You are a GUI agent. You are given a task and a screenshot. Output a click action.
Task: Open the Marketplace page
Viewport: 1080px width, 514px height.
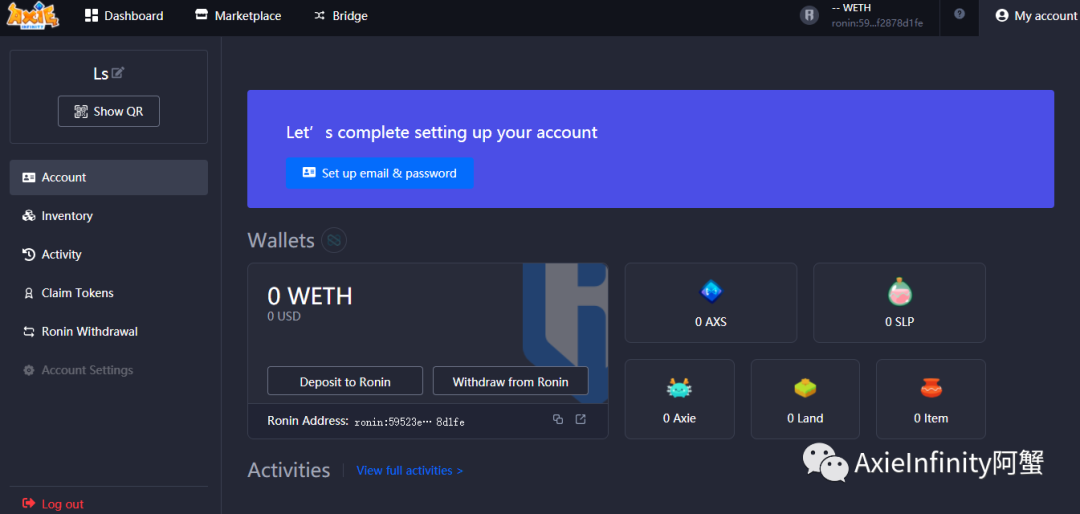[x=238, y=16]
